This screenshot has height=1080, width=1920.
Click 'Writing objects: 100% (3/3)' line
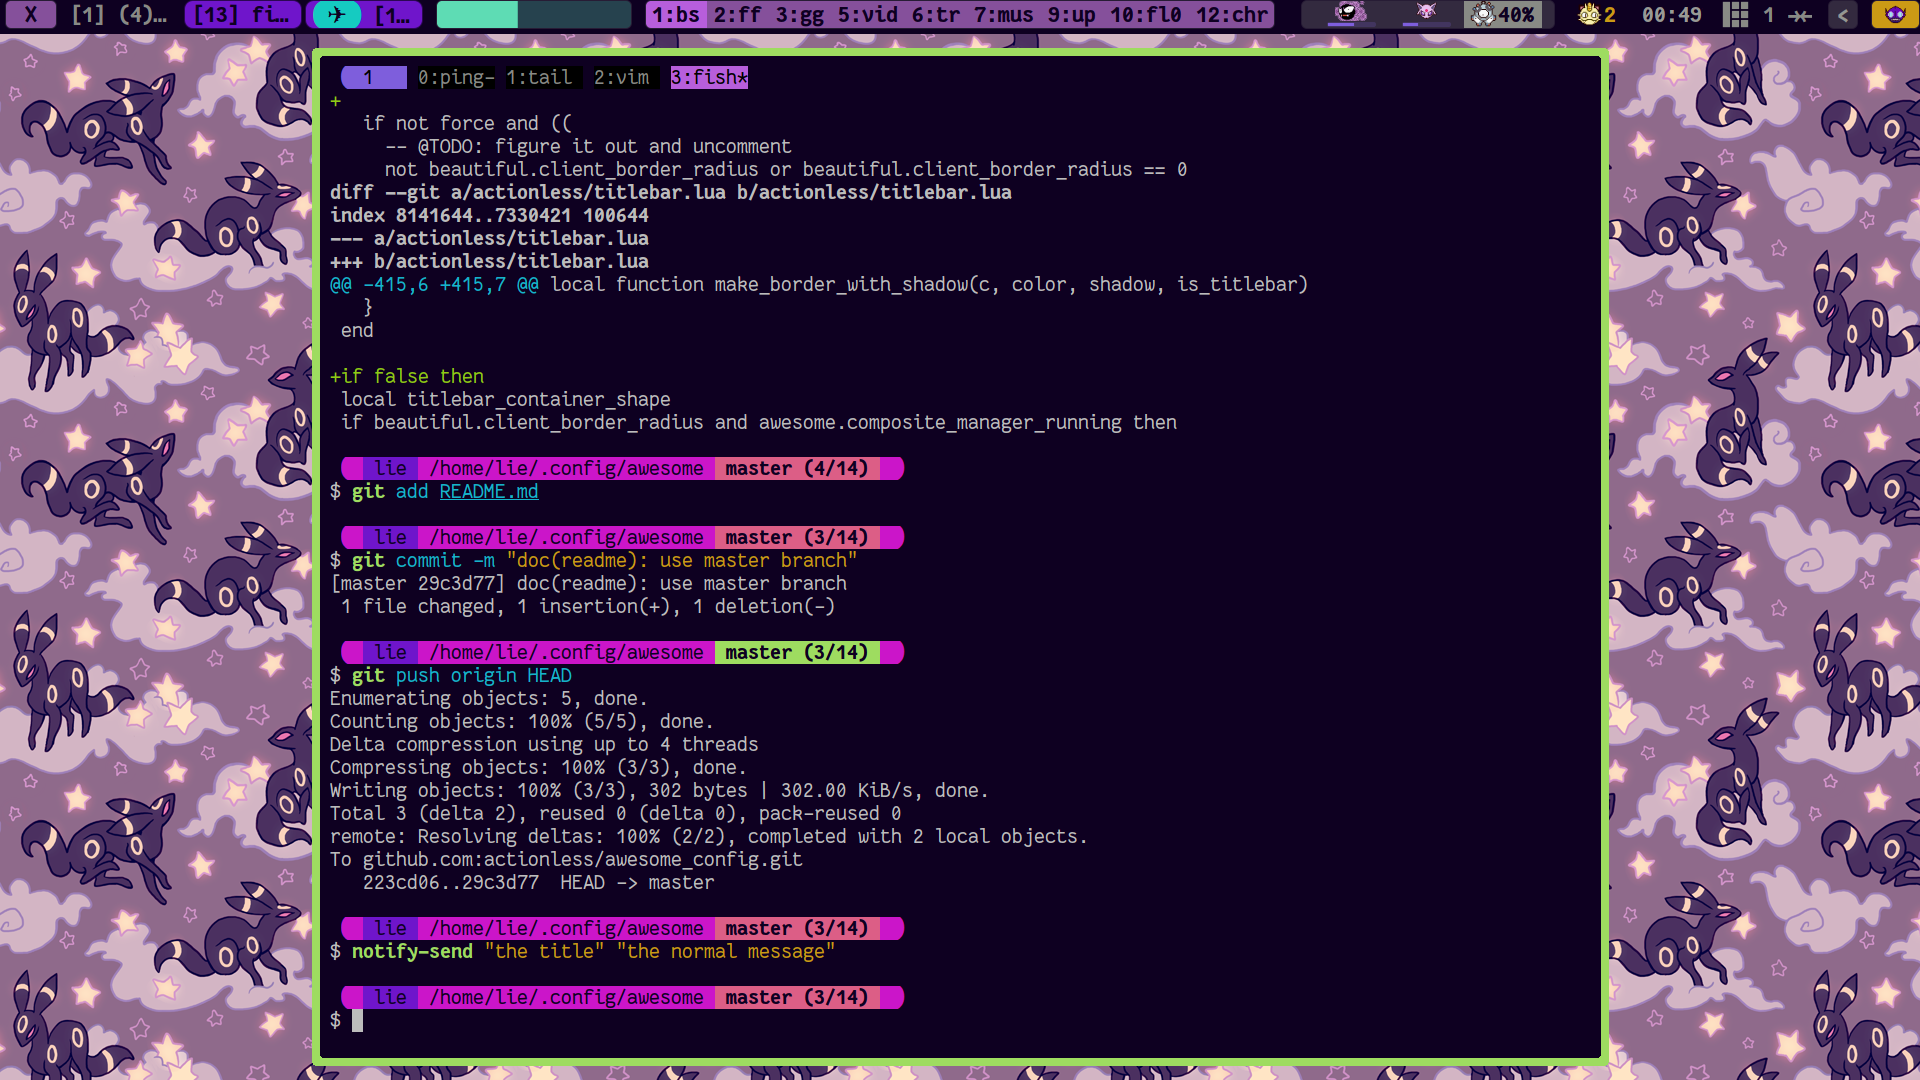click(659, 790)
